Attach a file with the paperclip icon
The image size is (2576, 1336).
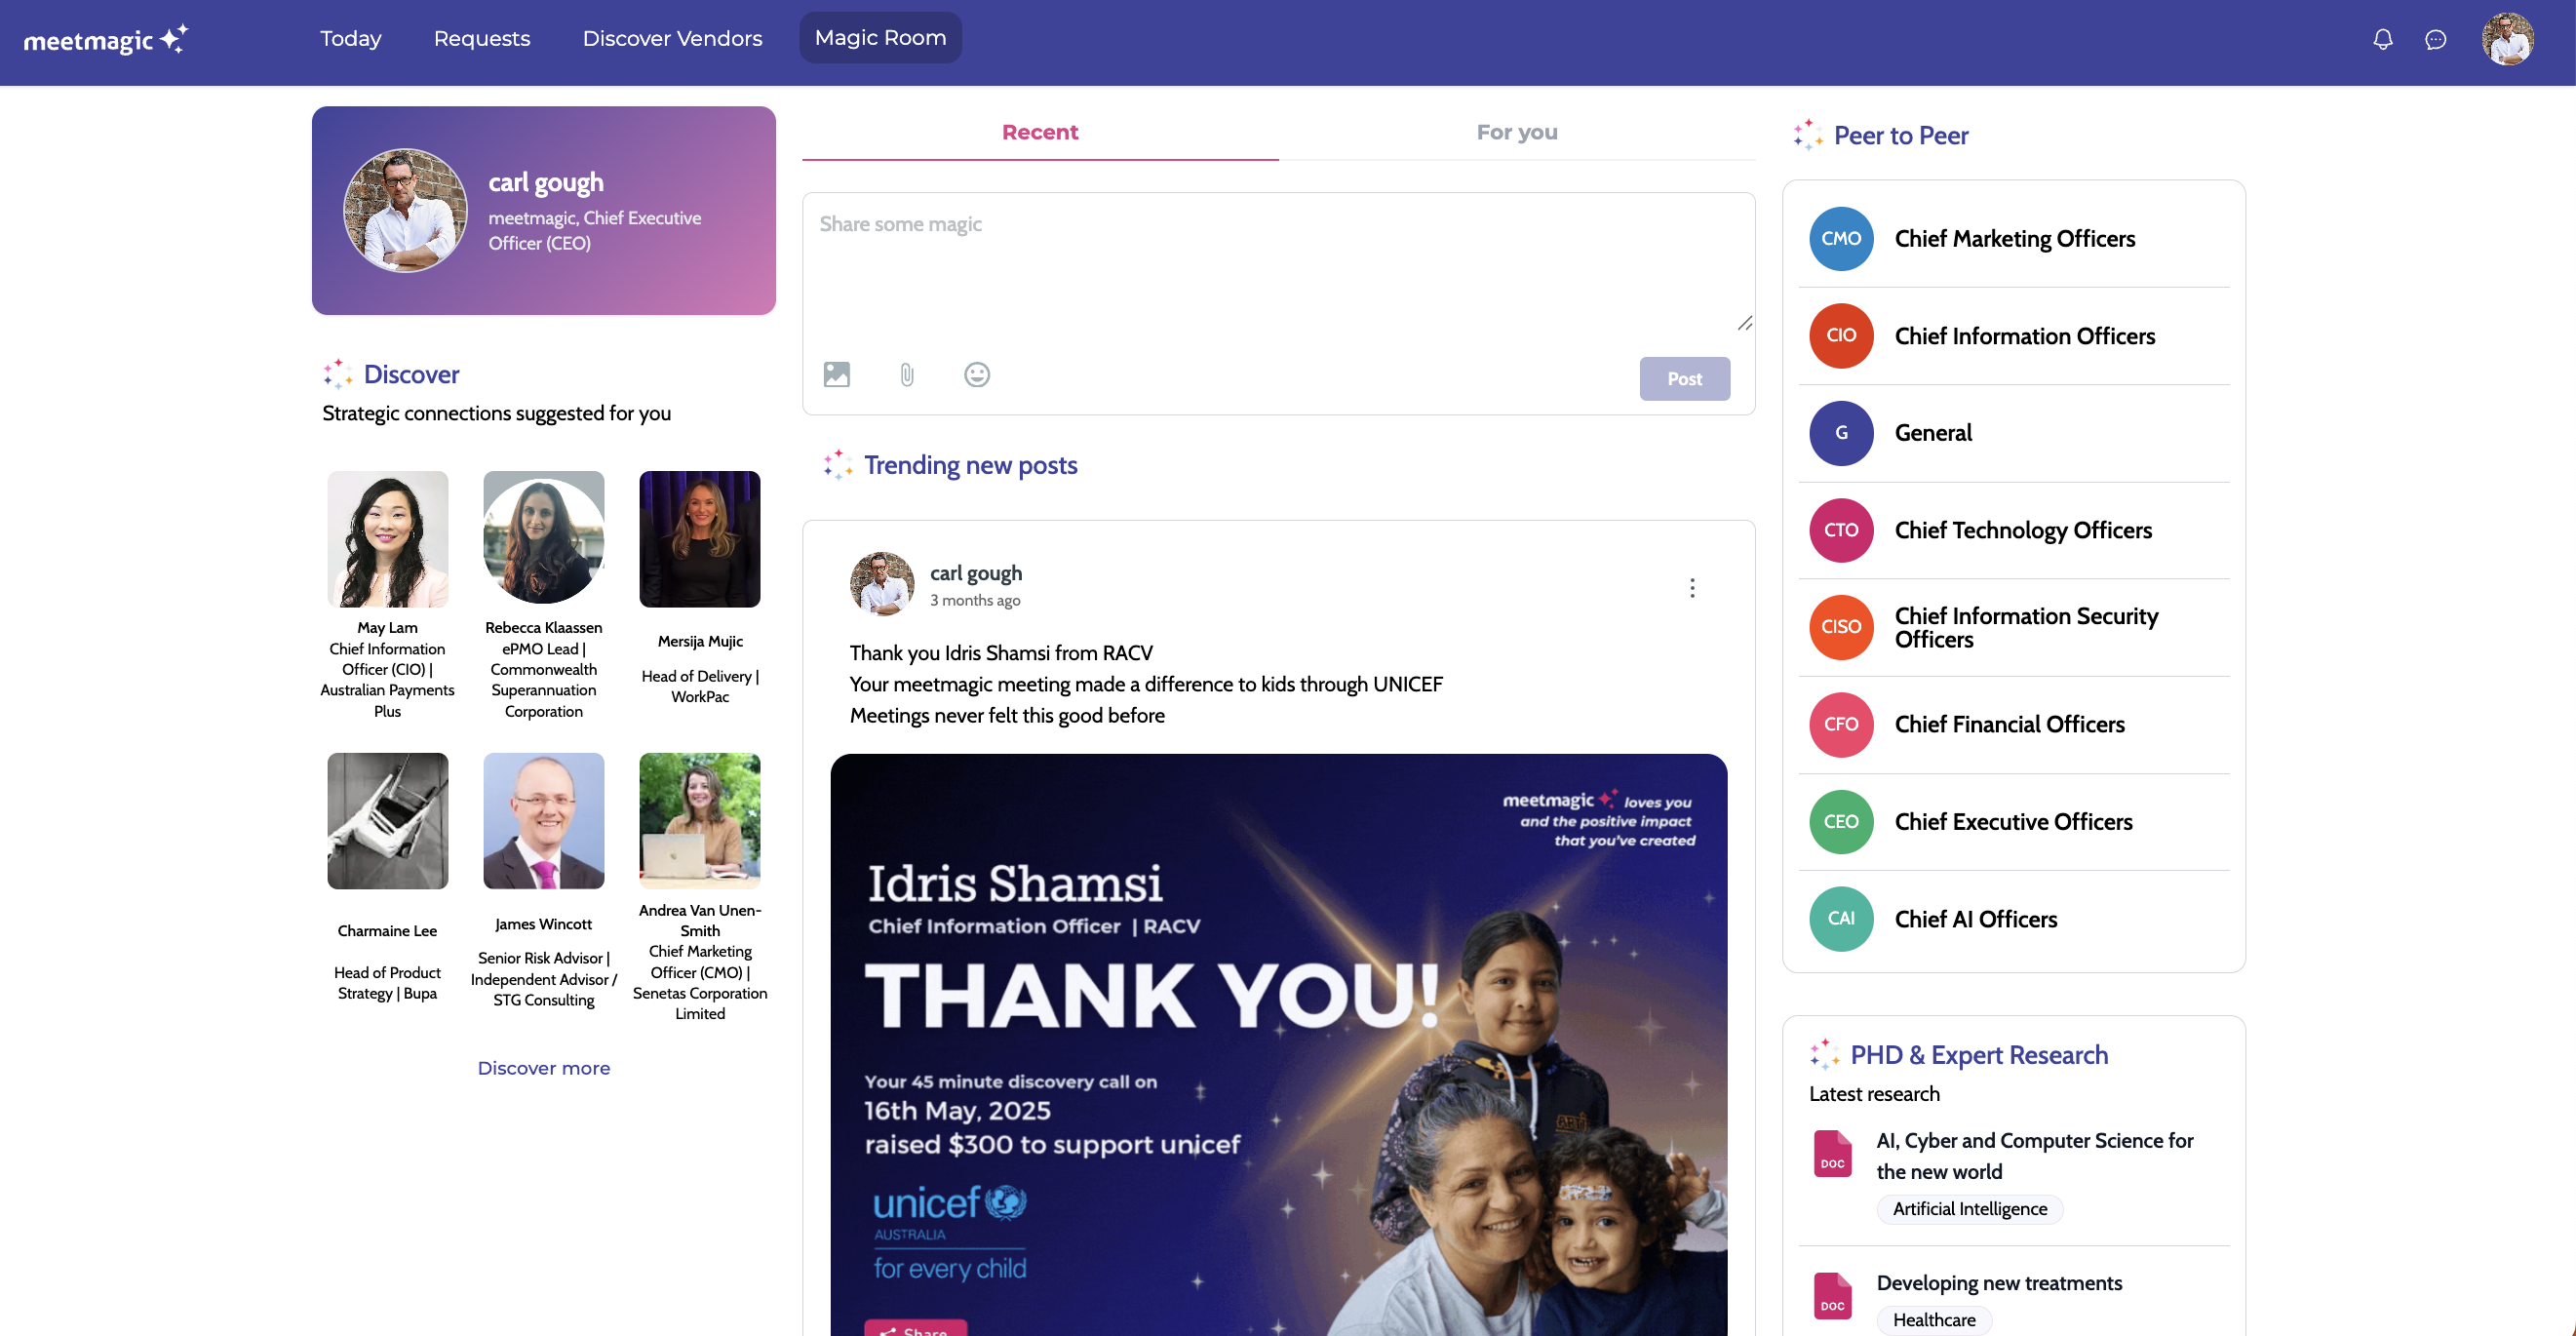907,375
